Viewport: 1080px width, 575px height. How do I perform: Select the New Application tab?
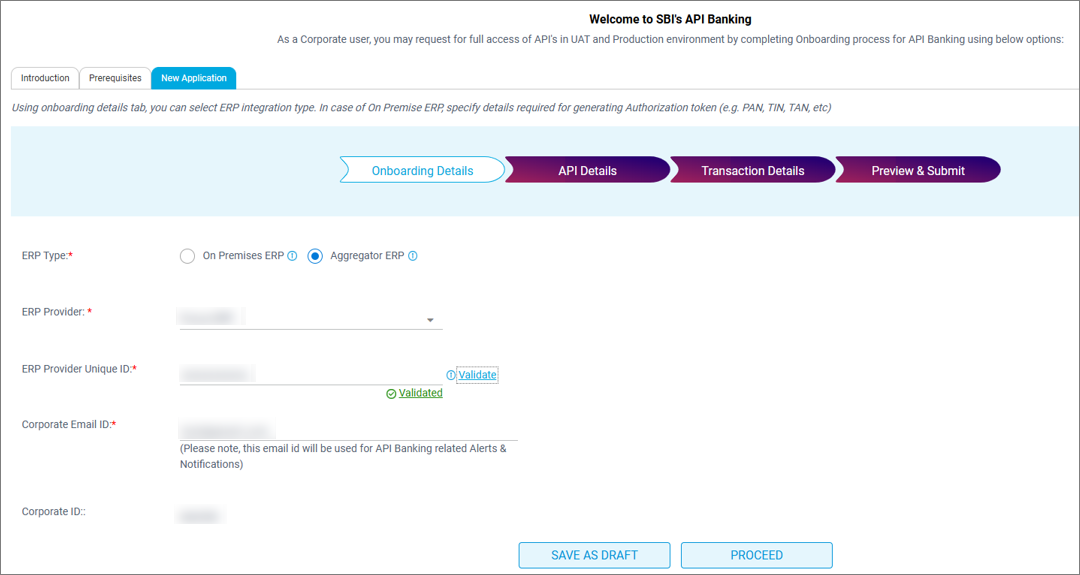pyautogui.click(x=194, y=78)
